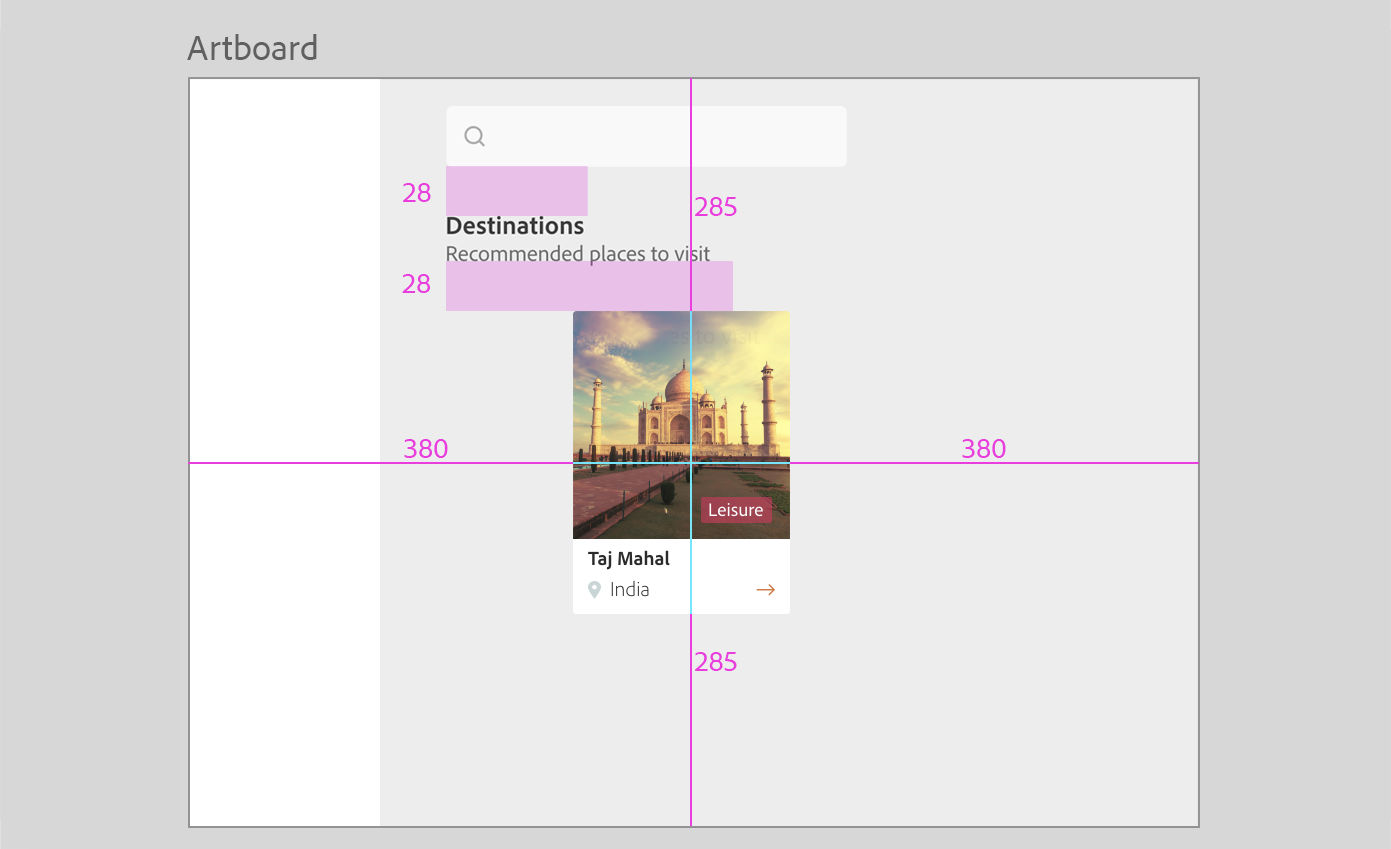Click the magnifying glass search icon

475,136
